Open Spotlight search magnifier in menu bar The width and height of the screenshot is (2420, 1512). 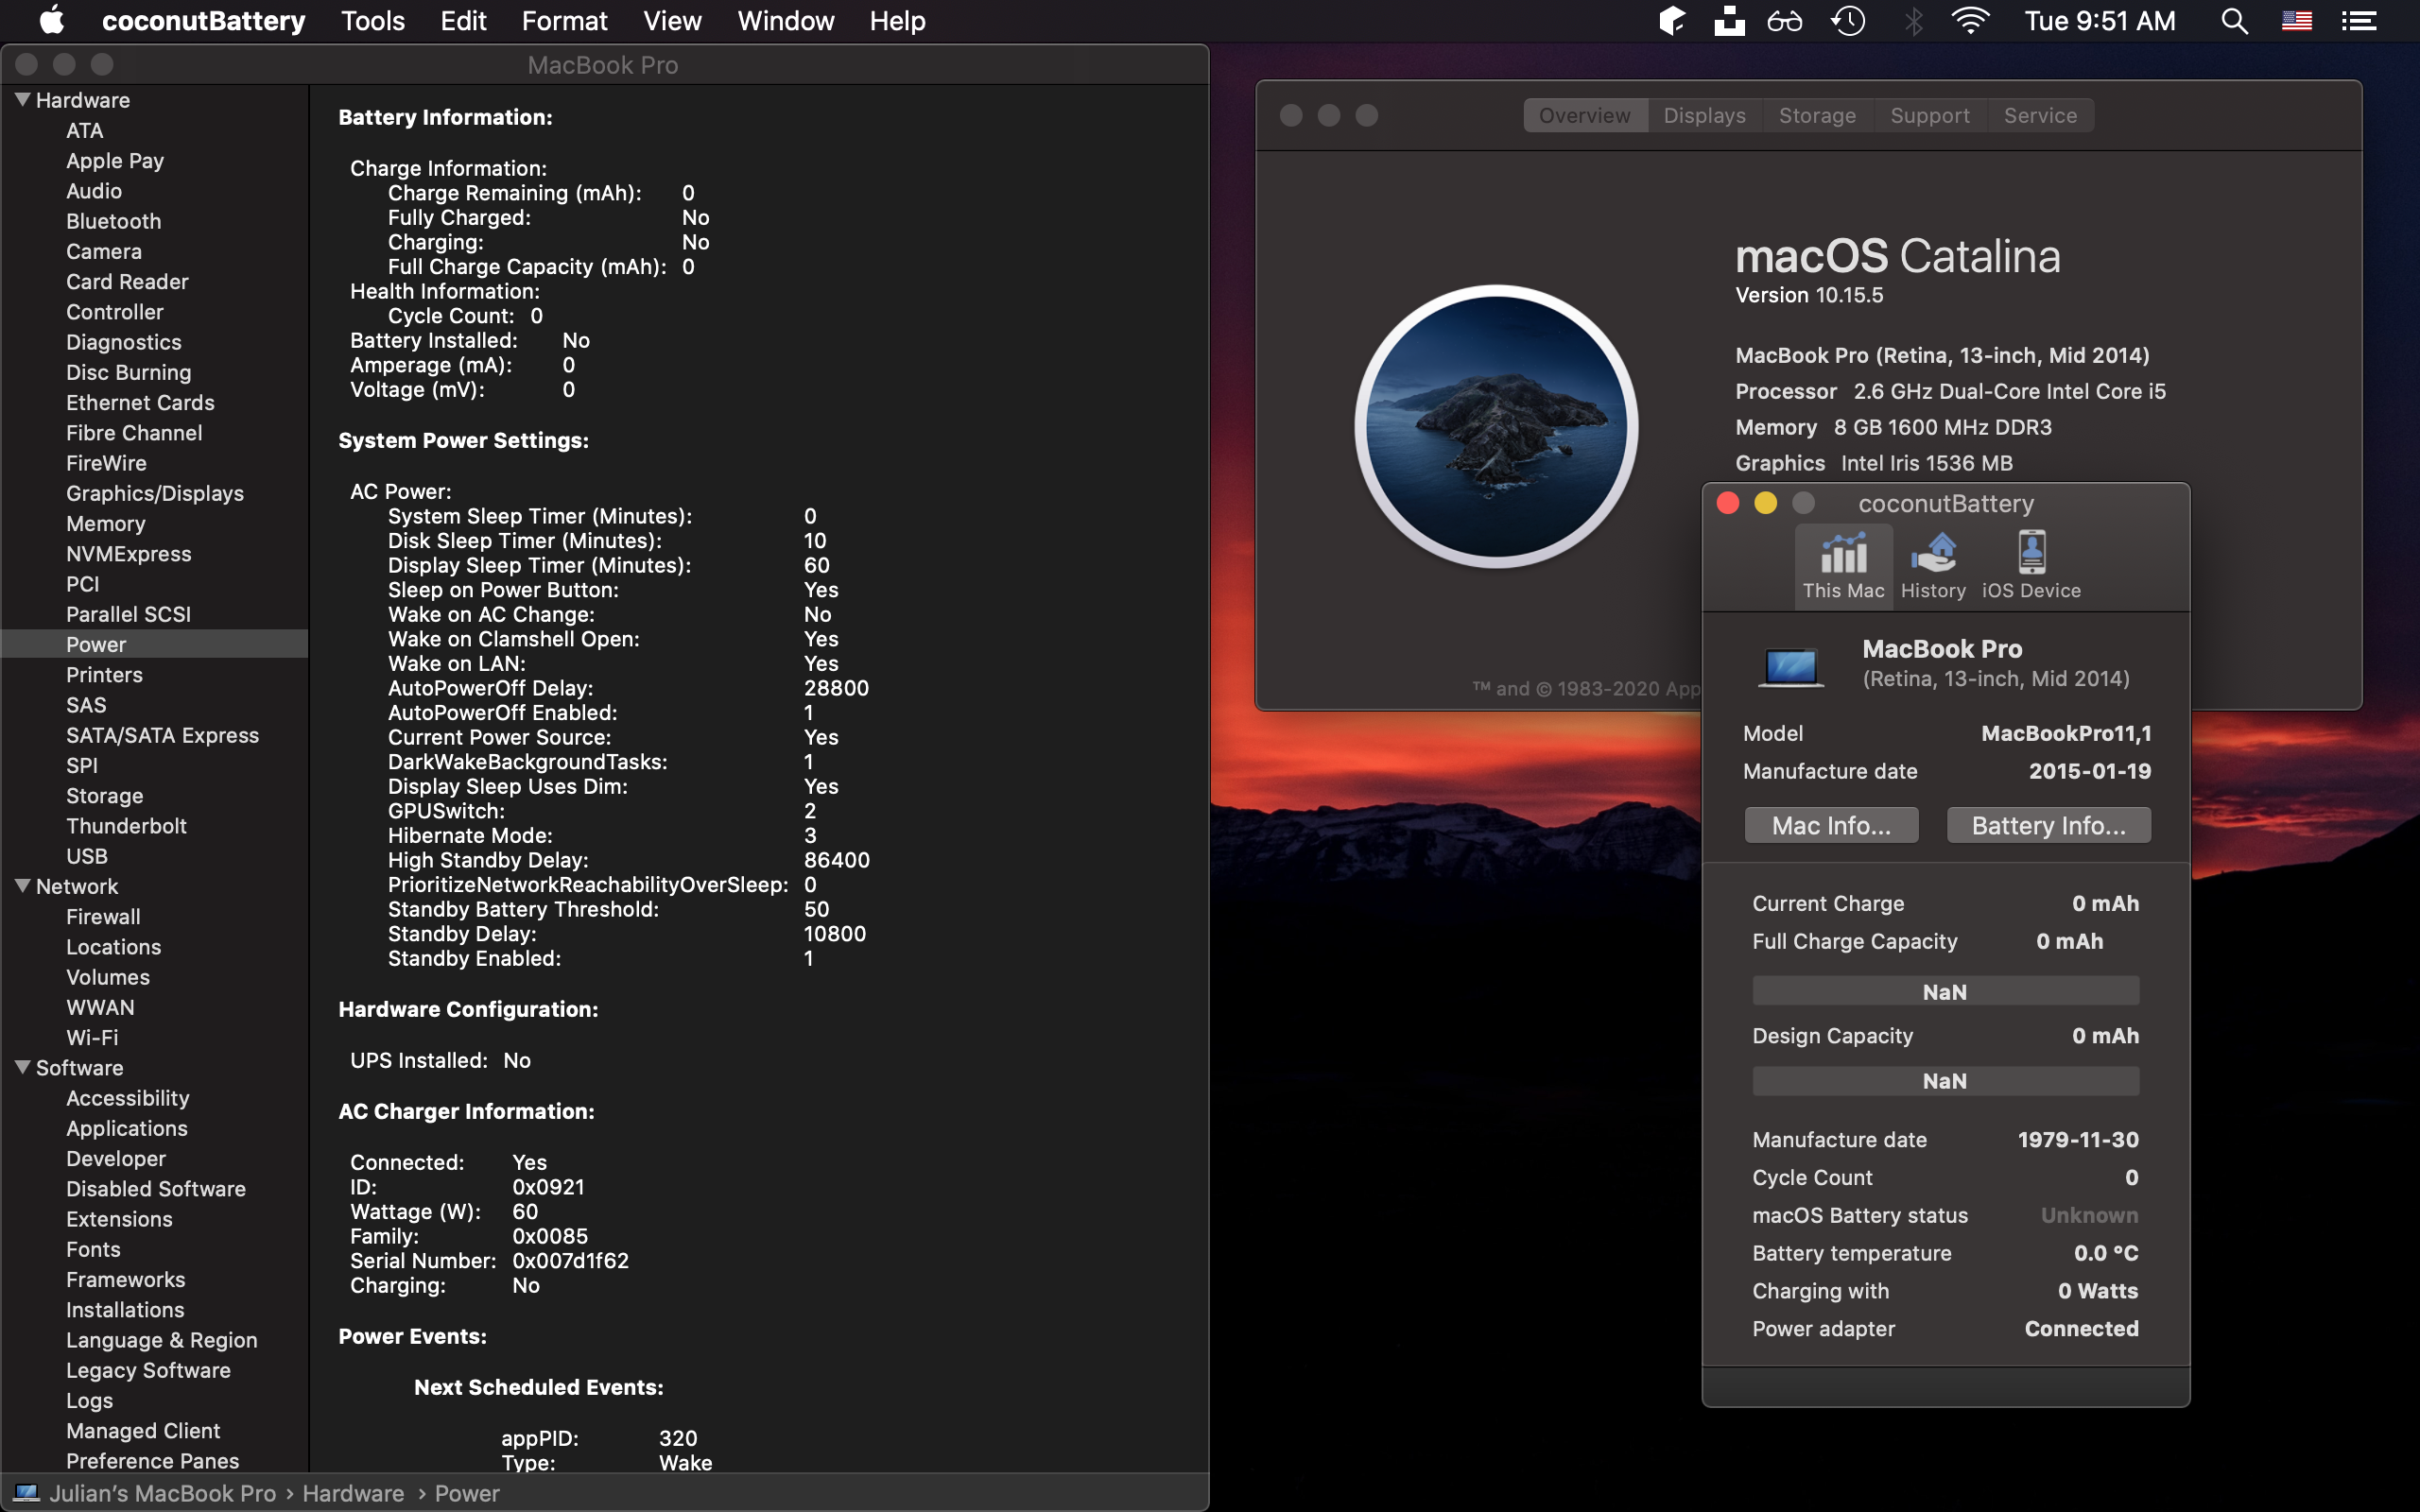pos(2233,21)
